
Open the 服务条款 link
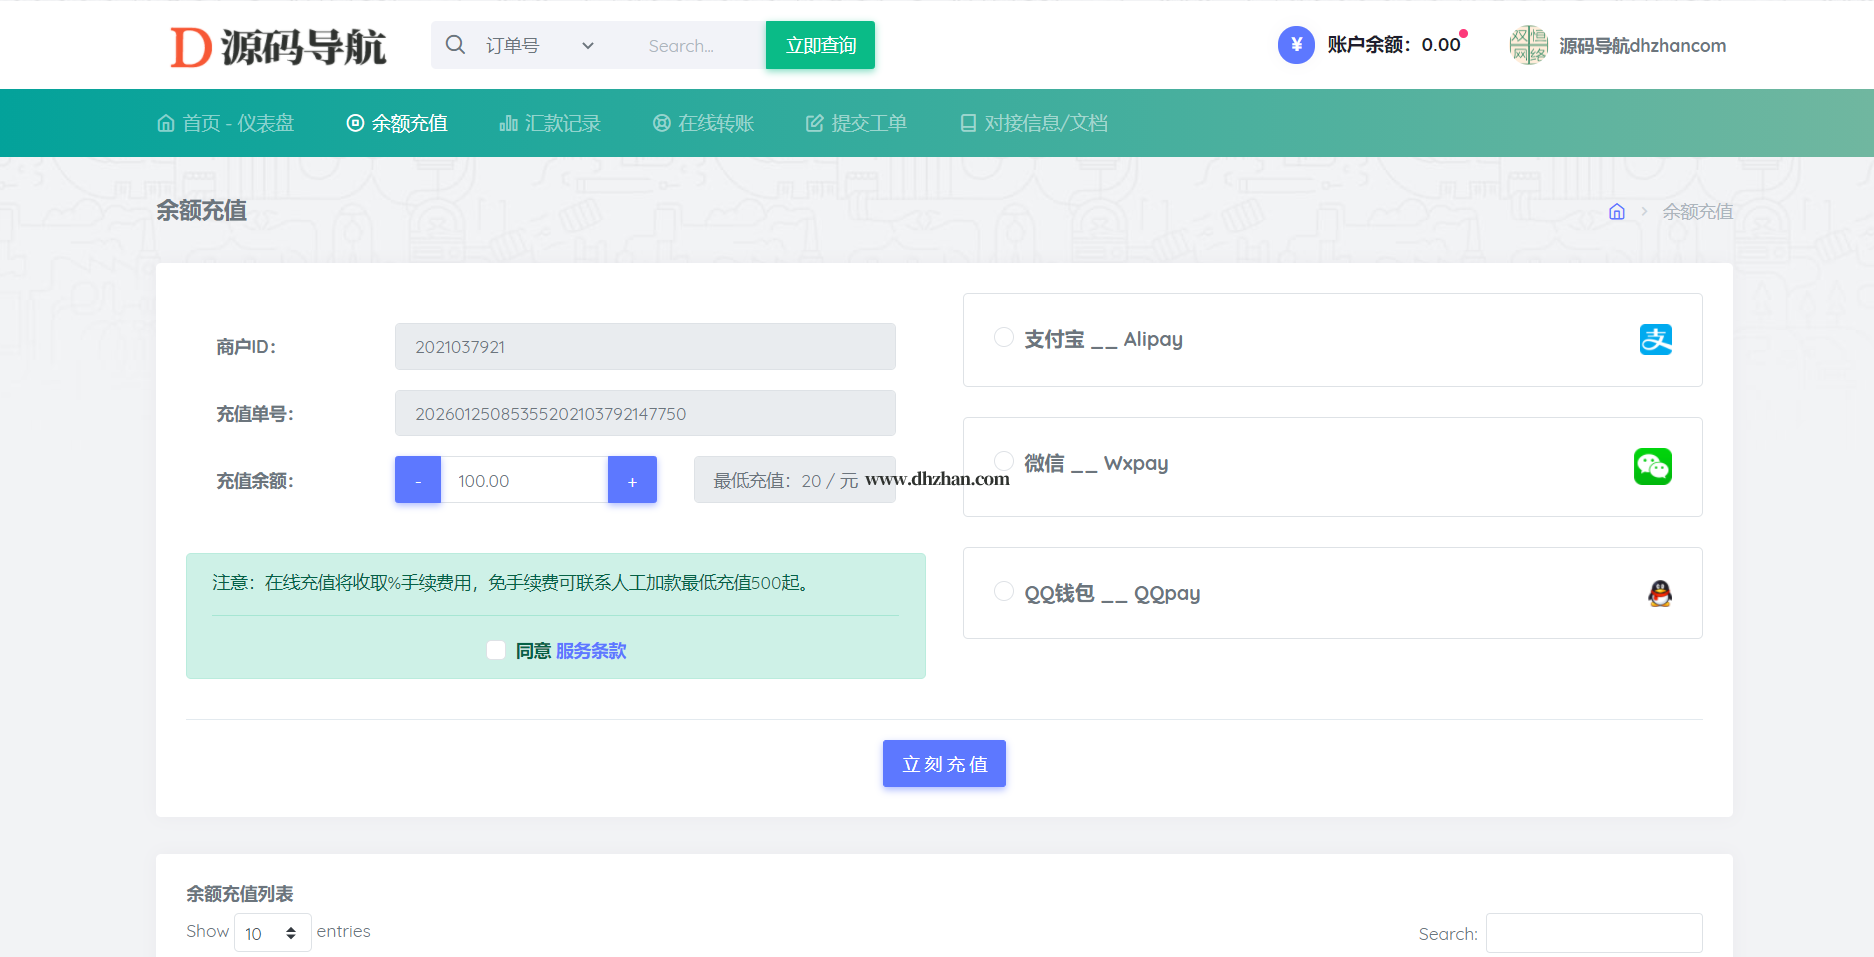(x=591, y=651)
